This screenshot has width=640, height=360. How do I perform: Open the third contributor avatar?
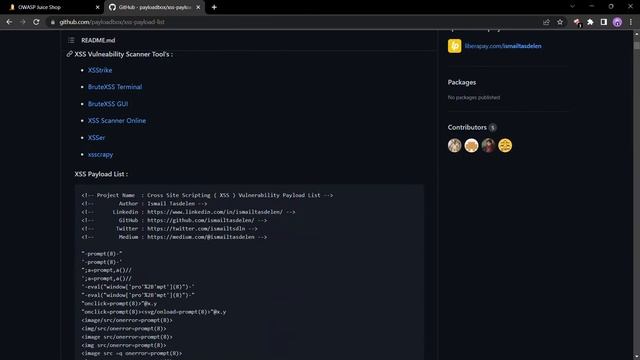(488, 145)
